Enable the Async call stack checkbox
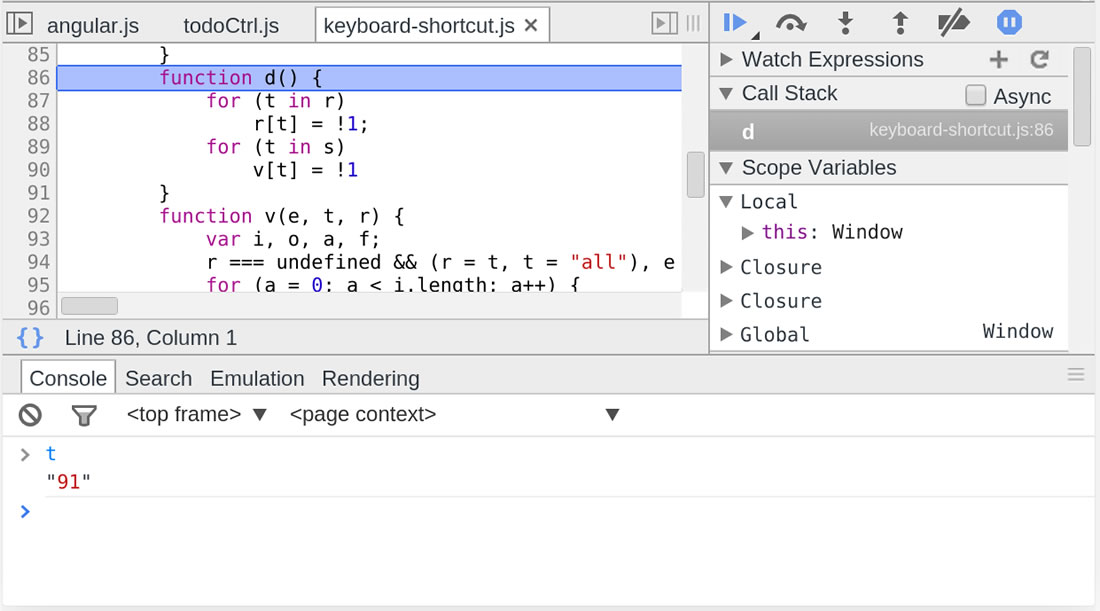 pos(976,96)
